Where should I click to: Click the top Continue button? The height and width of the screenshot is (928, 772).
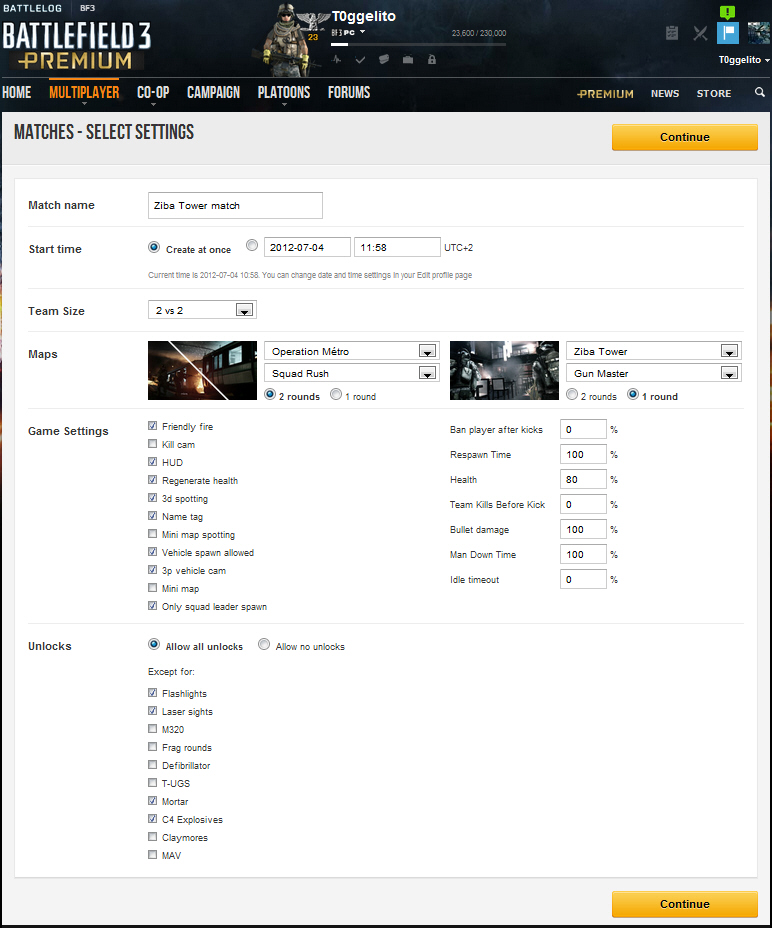tap(685, 137)
